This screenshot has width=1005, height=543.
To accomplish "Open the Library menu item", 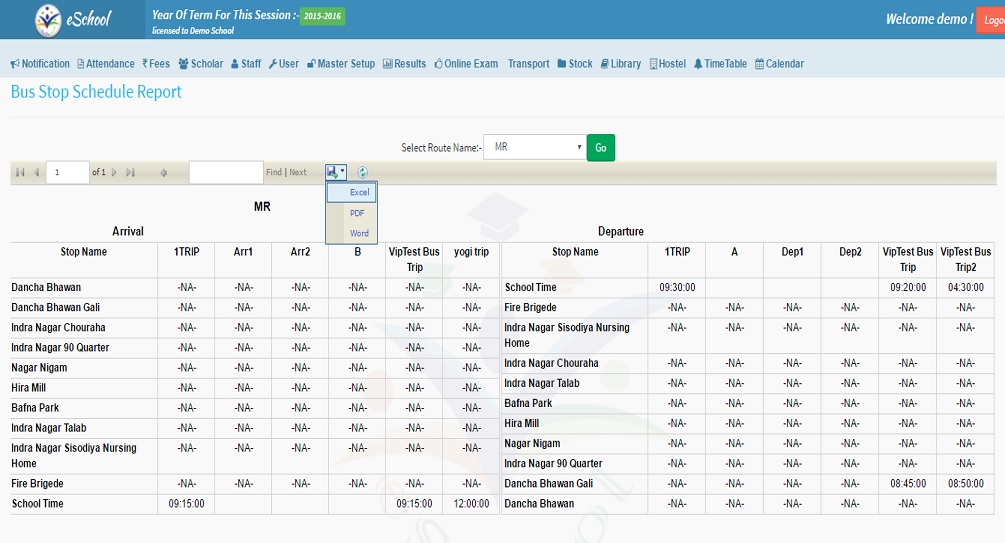I will click(621, 64).
